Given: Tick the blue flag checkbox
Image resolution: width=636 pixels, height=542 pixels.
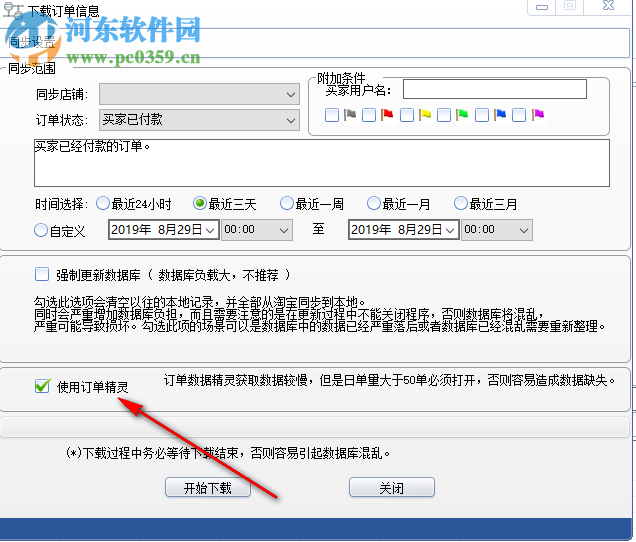Looking at the screenshot, I should (481, 115).
